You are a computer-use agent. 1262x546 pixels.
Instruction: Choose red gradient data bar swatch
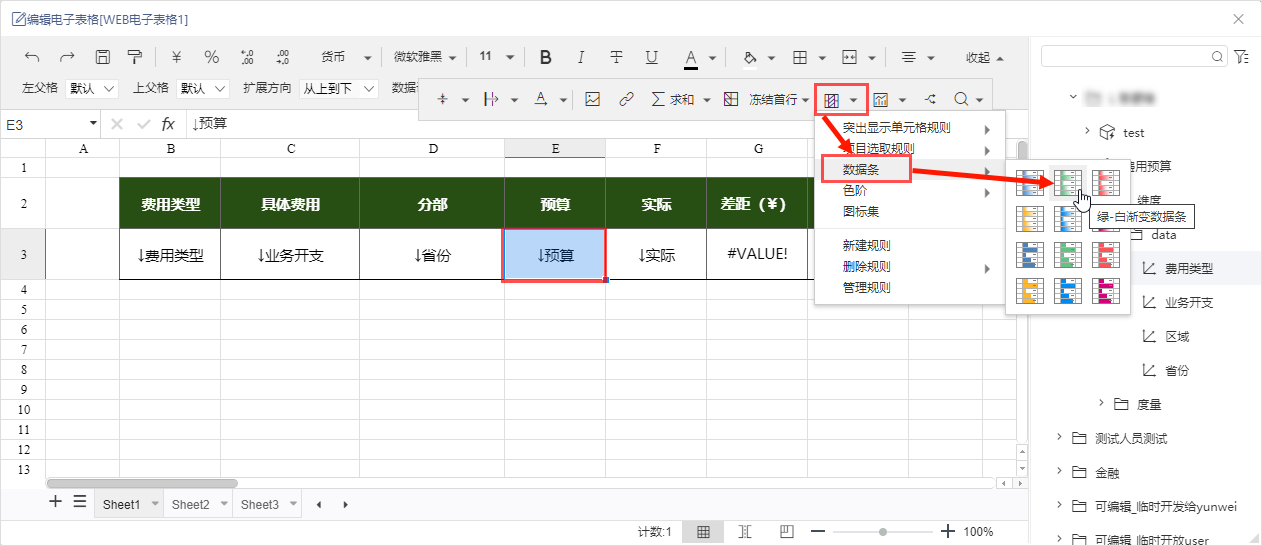coord(1106,182)
